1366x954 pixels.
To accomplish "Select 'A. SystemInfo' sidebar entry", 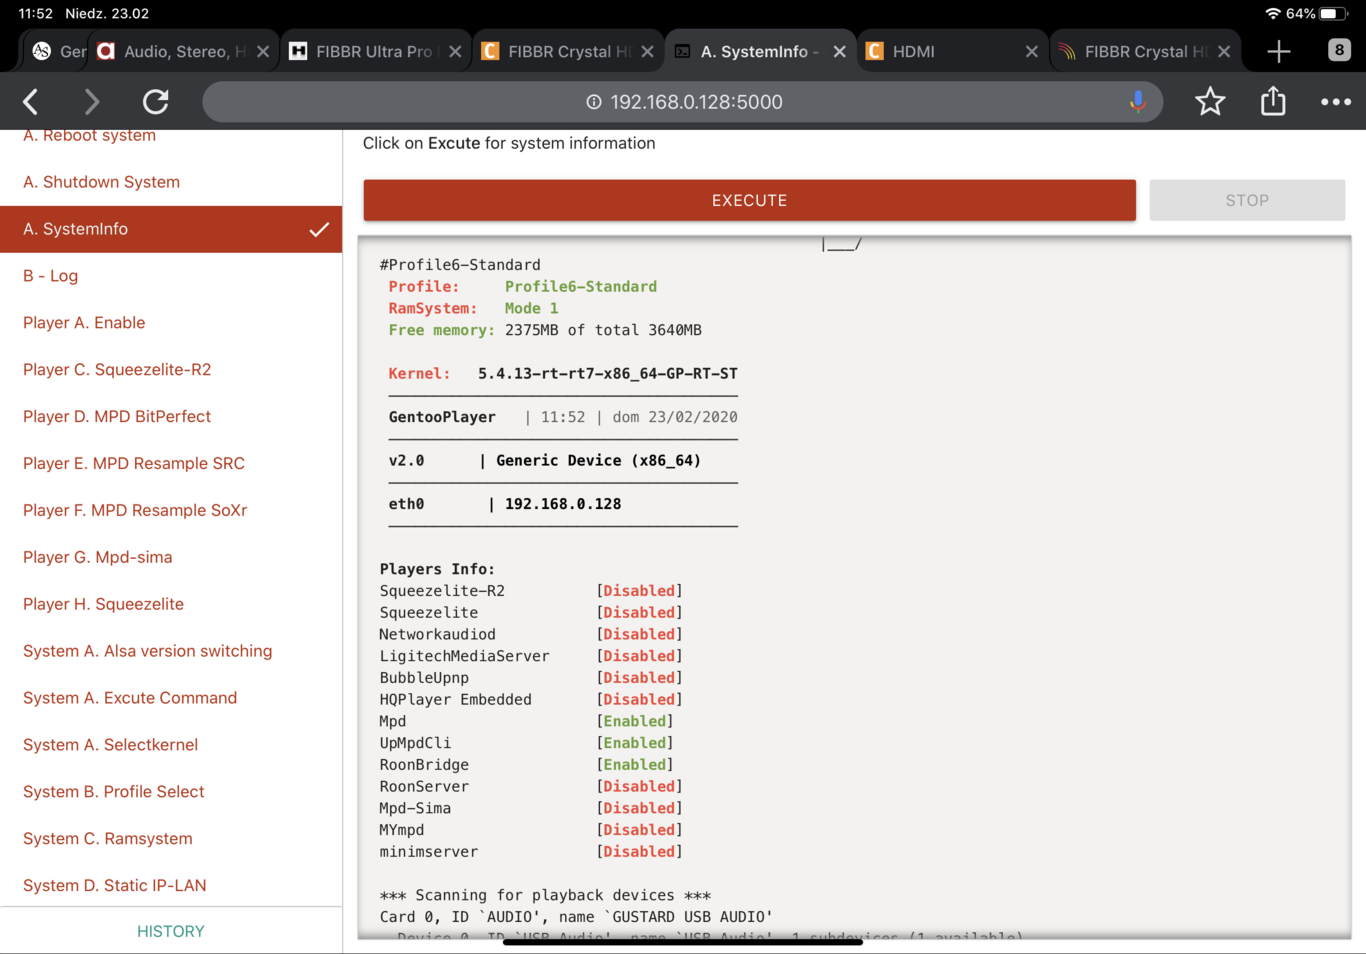I will coord(171,229).
